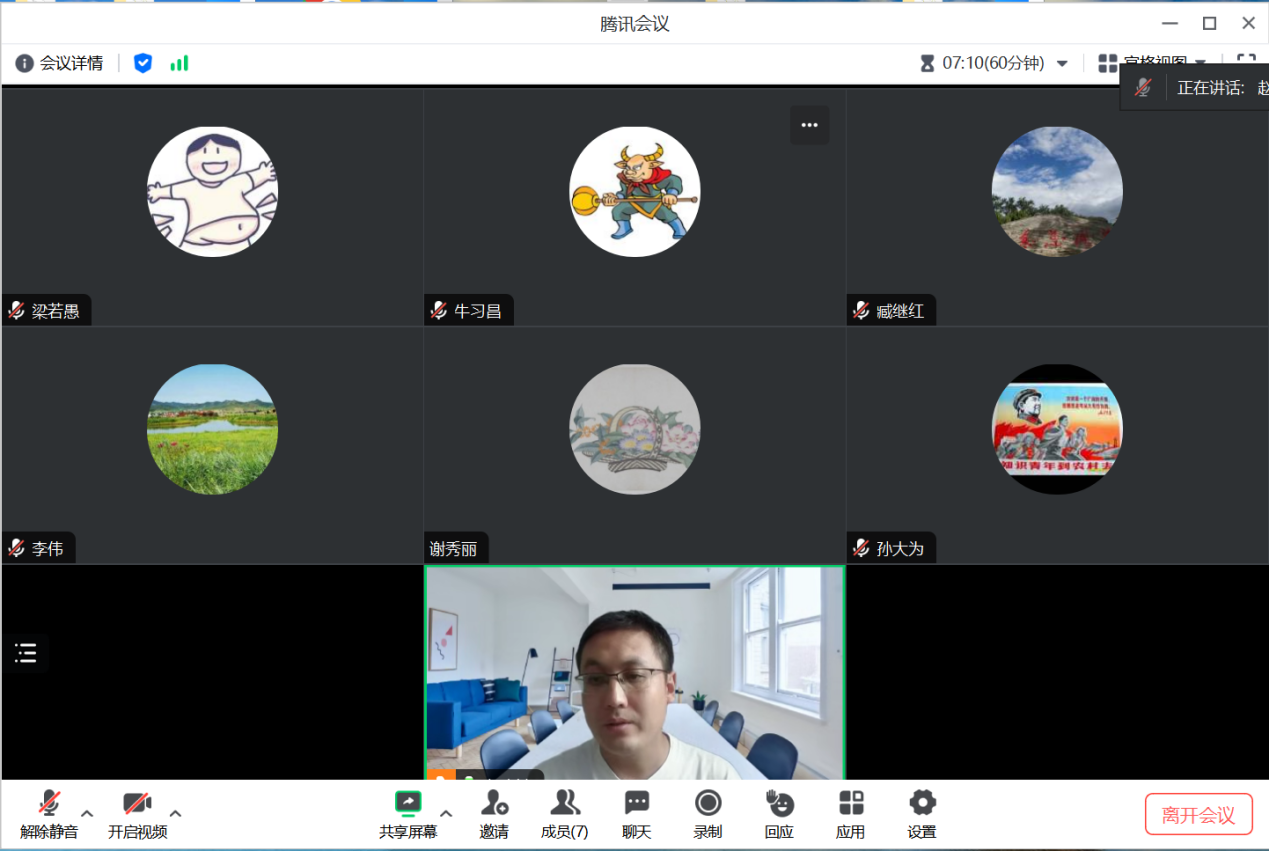
Task: Expand the meeting timer 07:10 dropdown
Action: coord(1062,64)
